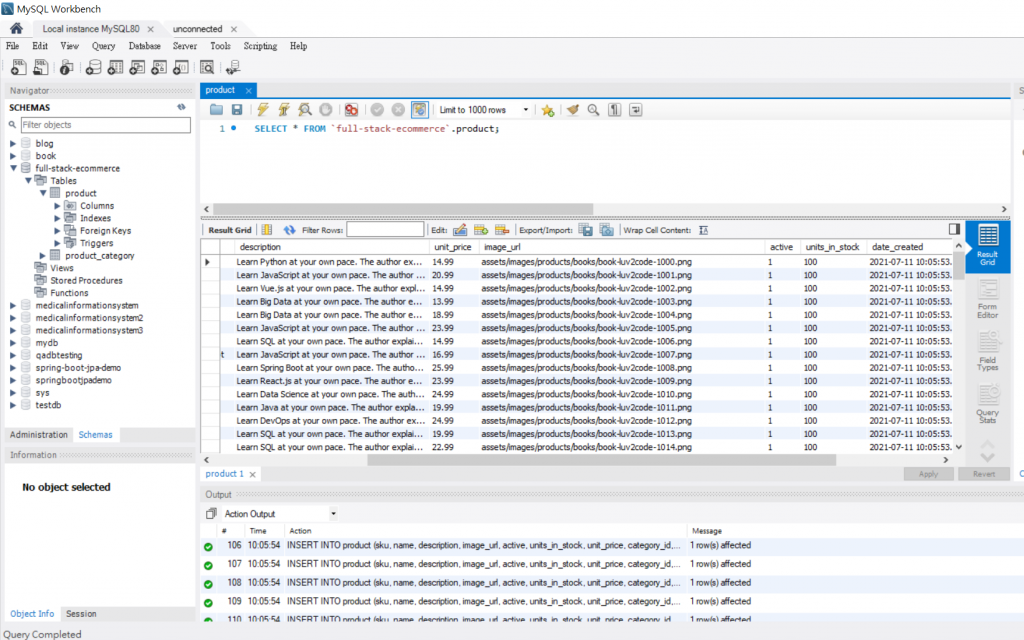1024x640 pixels.
Task: Toggle word wrapping in the editor
Action: click(x=635, y=110)
